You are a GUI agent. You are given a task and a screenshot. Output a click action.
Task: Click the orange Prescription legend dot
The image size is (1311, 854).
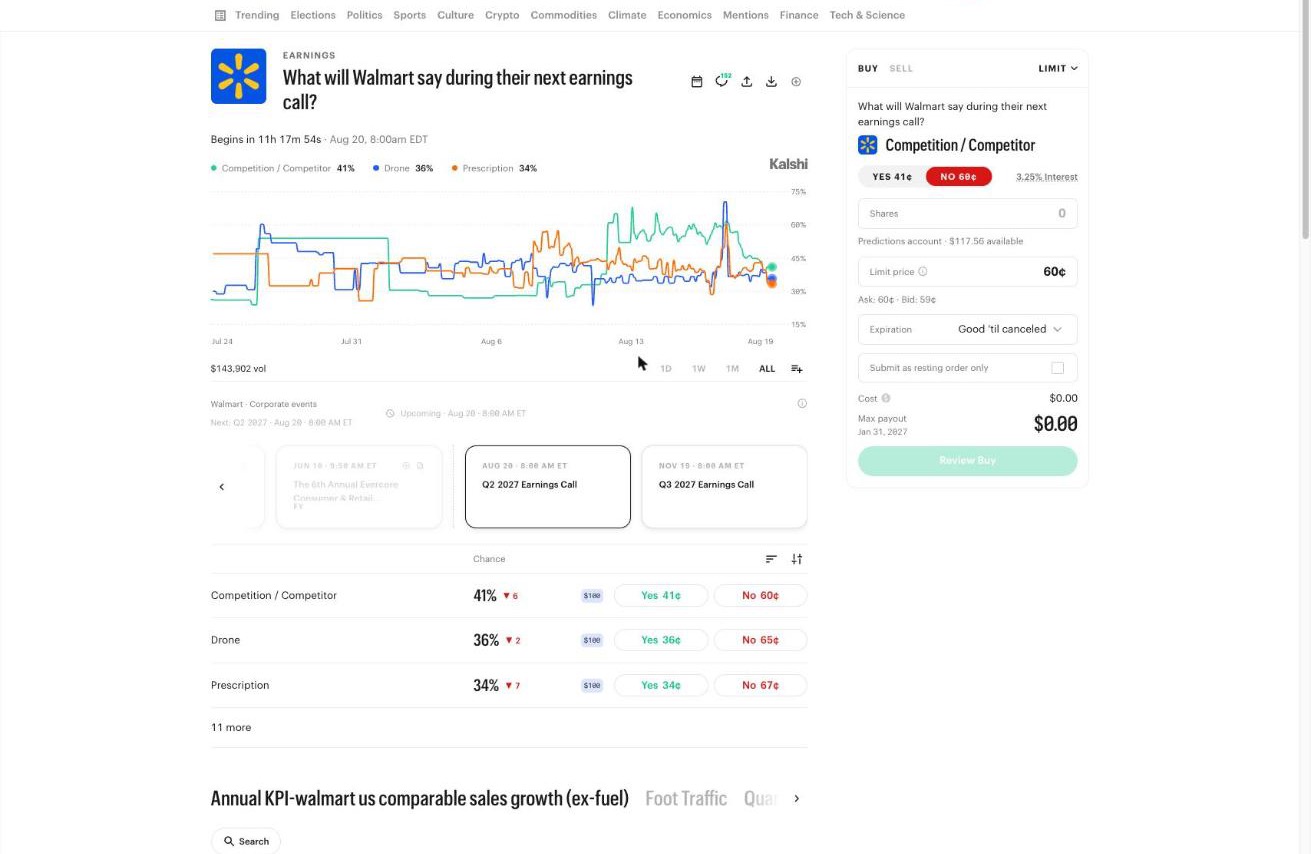point(454,169)
